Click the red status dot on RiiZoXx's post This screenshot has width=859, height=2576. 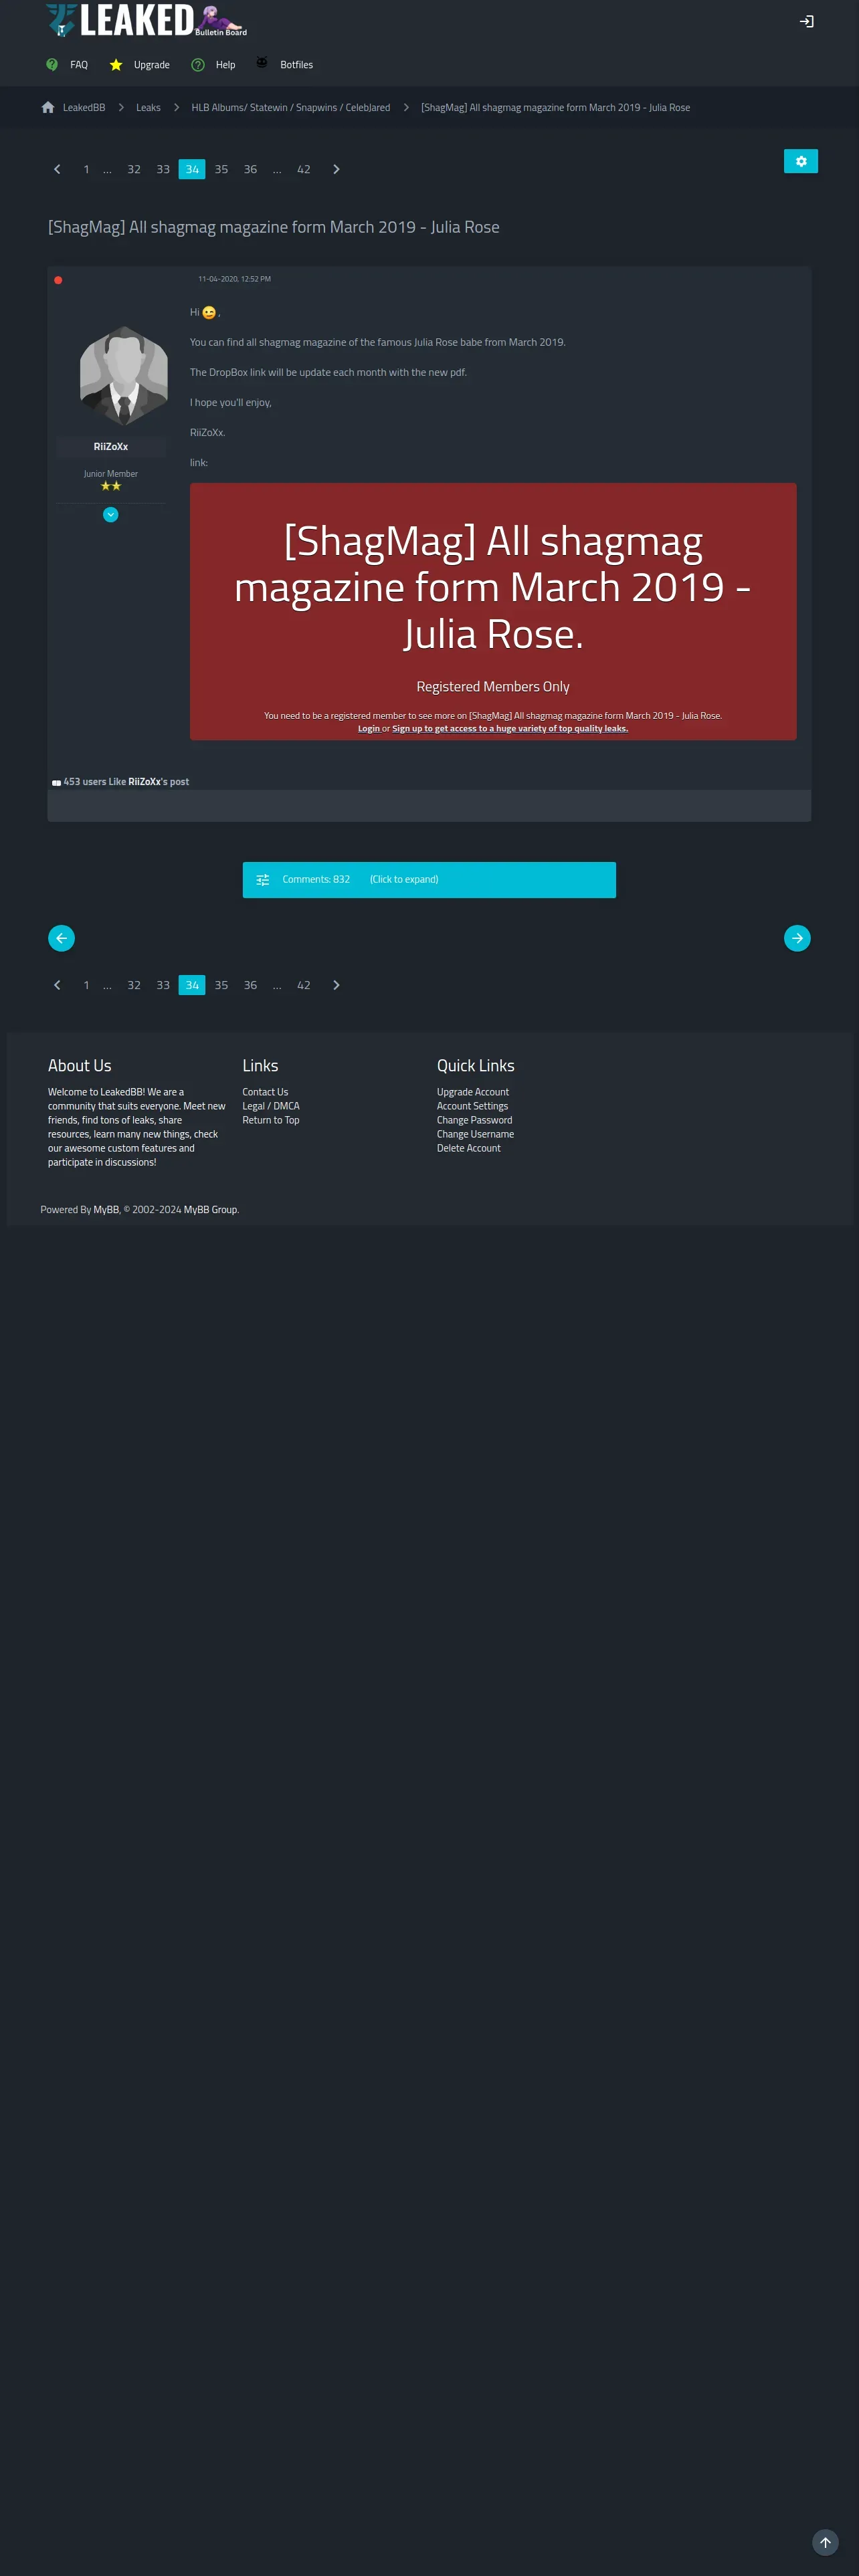[x=58, y=280]
